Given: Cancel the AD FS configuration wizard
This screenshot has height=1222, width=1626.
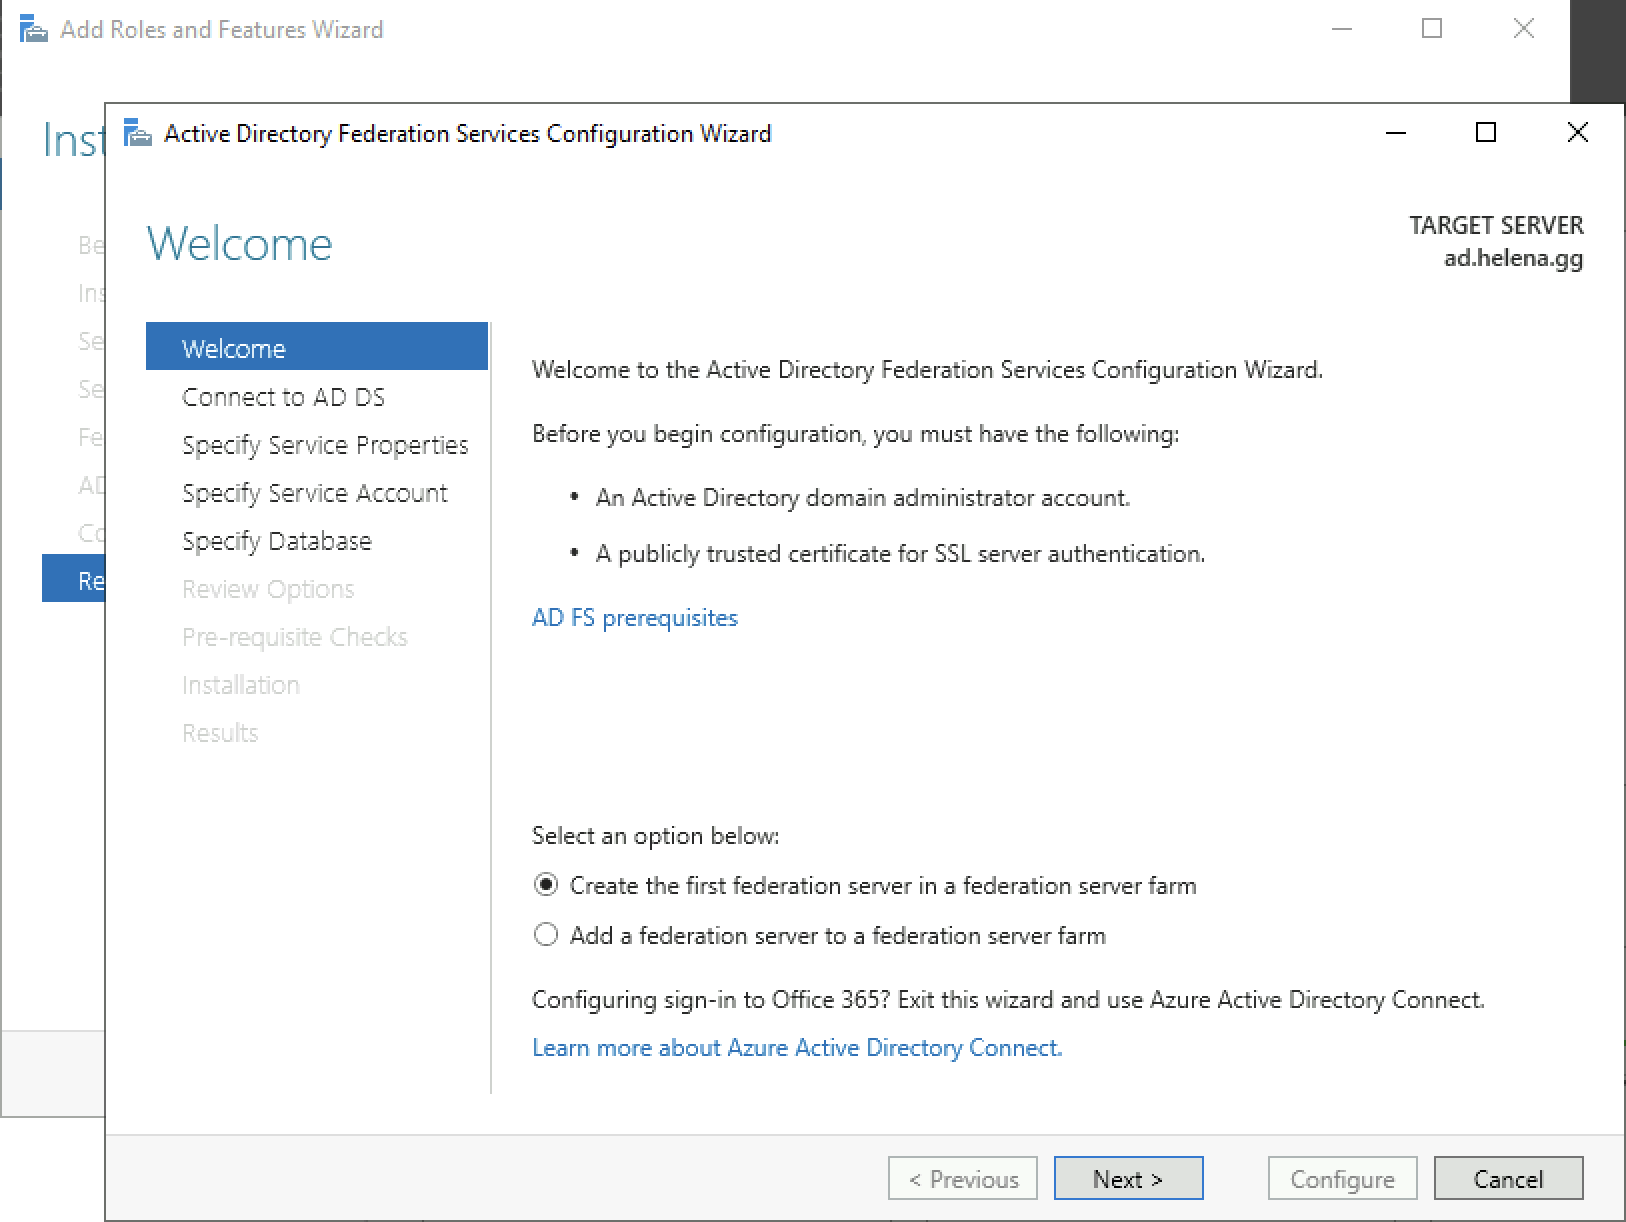Looking at the screenshot, I should tap(1508, 1179).
